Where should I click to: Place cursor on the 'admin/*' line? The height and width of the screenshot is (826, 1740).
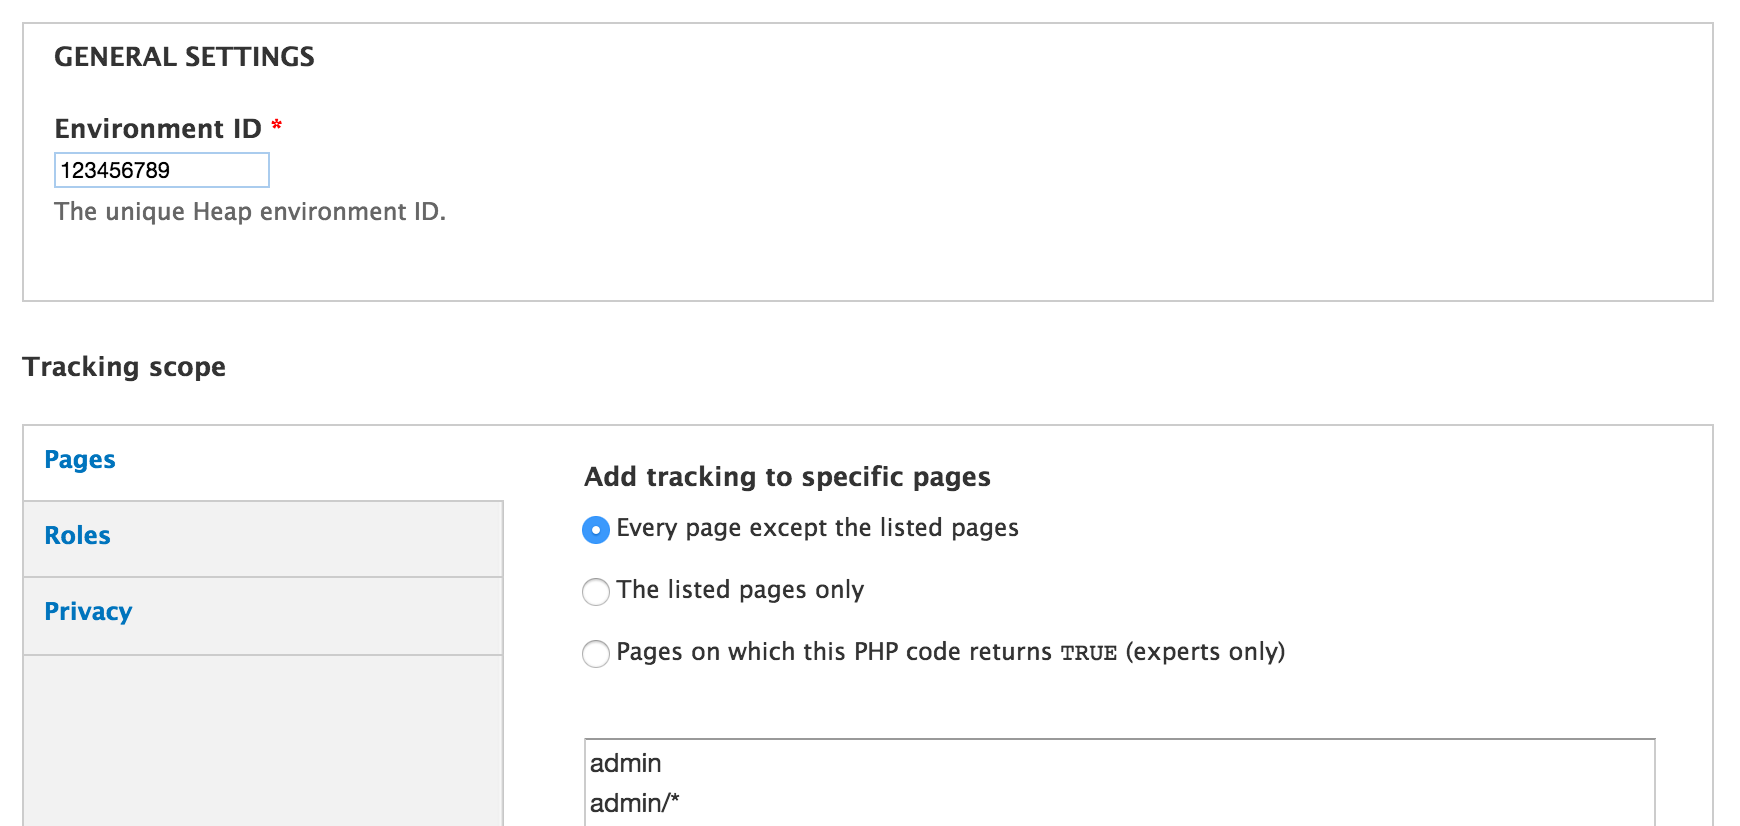(634, 803)
